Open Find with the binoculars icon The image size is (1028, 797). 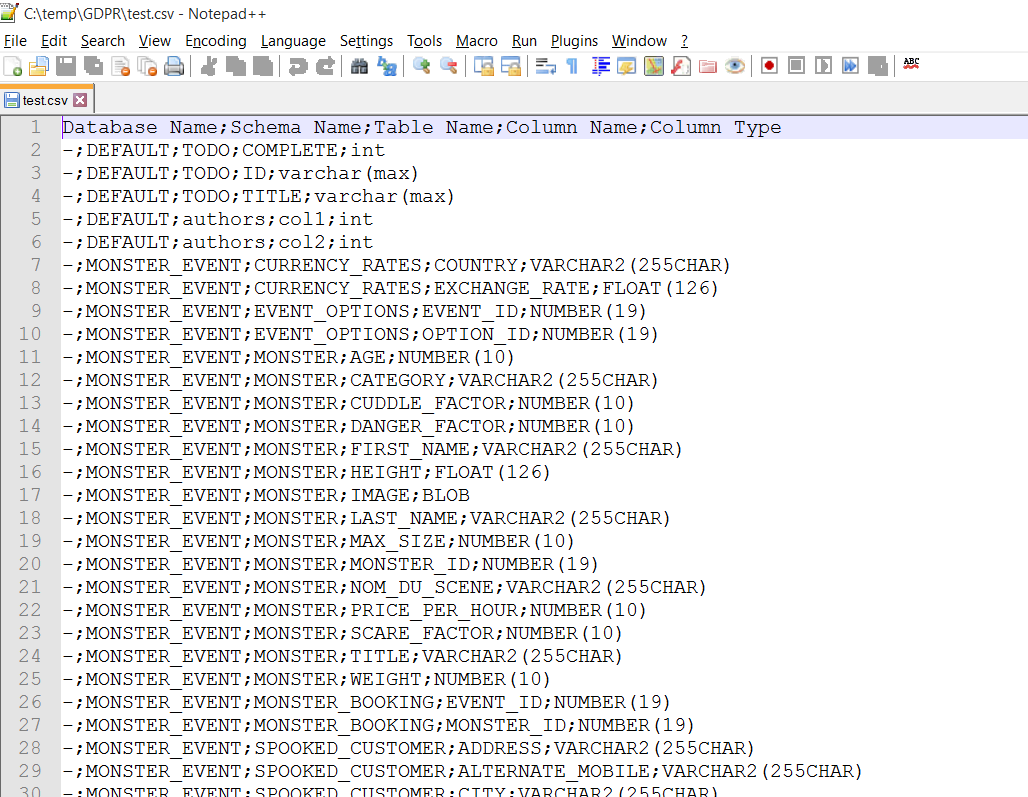(359, 66)
